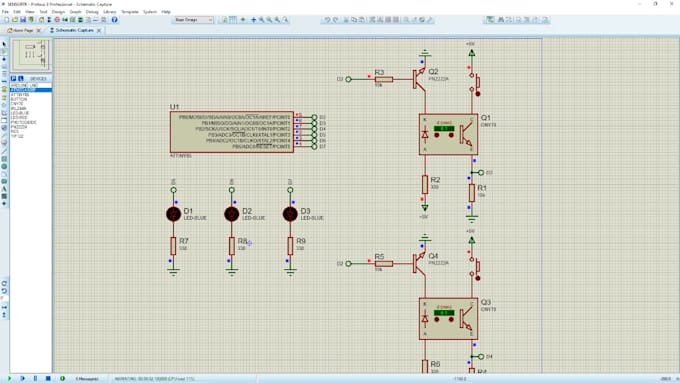The width and height of the screenshot is (680, 383).
Task: Select the 2D Graphics Box tool
Action: pyautogui.click(x=4, y=159)
